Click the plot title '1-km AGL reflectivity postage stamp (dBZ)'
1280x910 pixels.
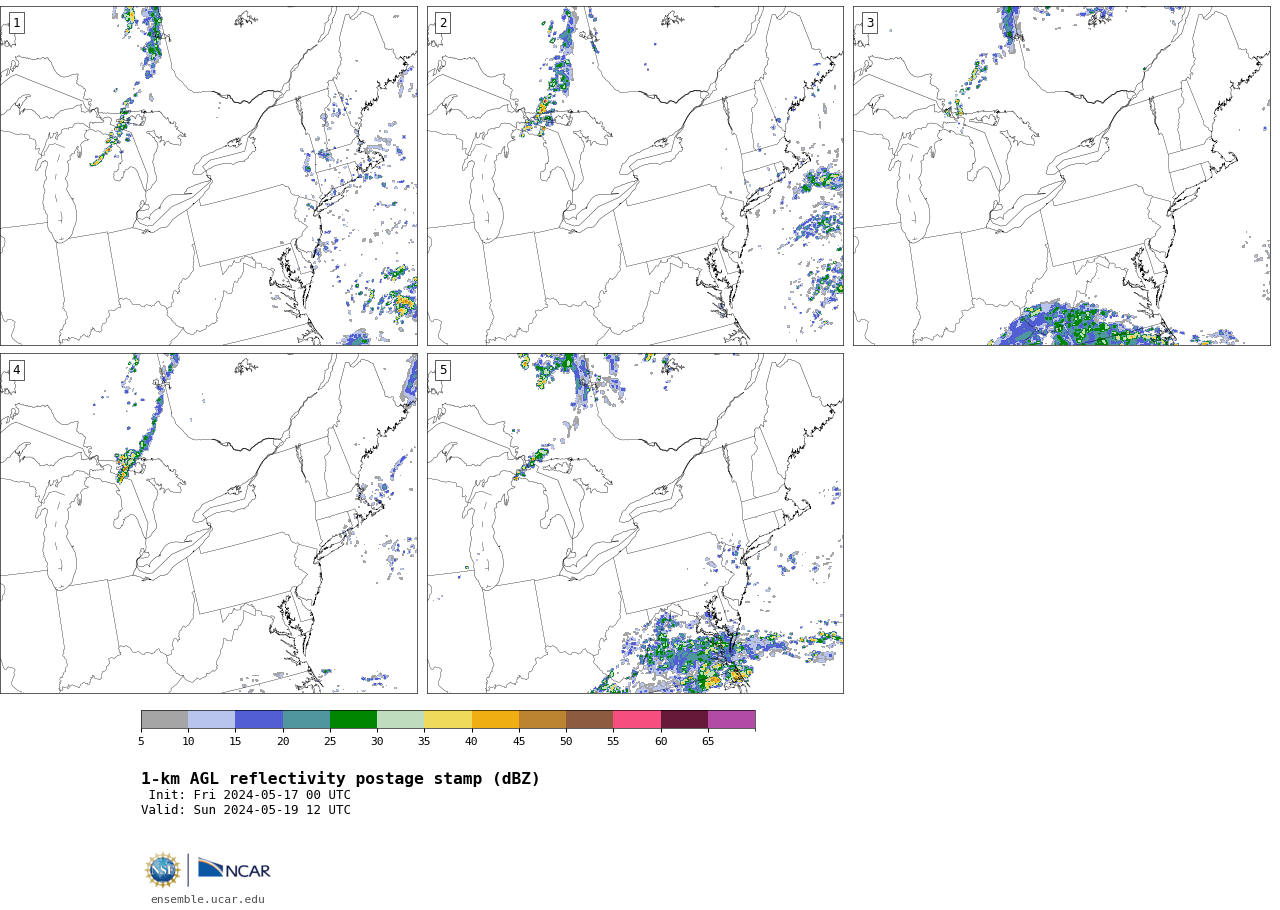pos(340,779)
